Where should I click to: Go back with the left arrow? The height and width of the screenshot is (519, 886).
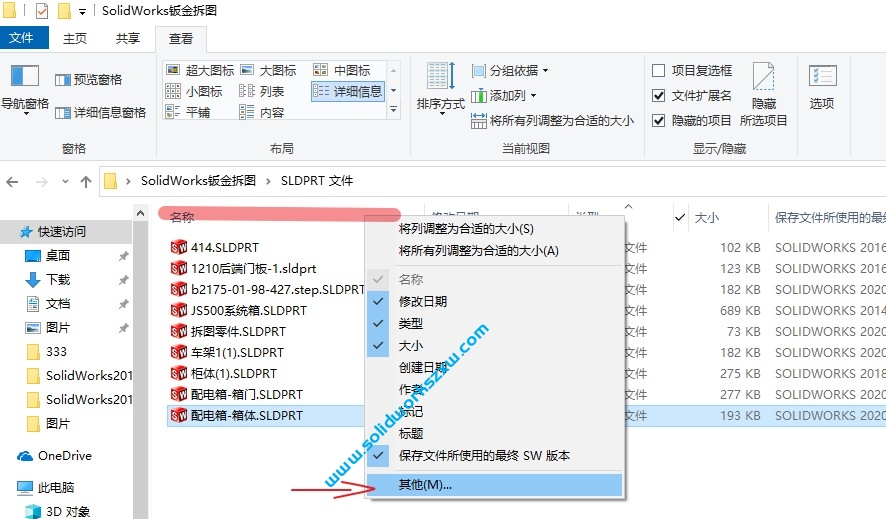point(12,181)
